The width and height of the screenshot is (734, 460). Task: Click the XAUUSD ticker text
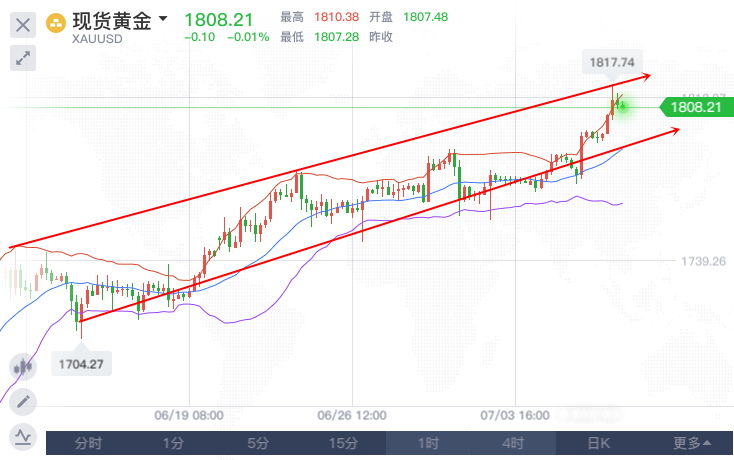coord(95,38)
